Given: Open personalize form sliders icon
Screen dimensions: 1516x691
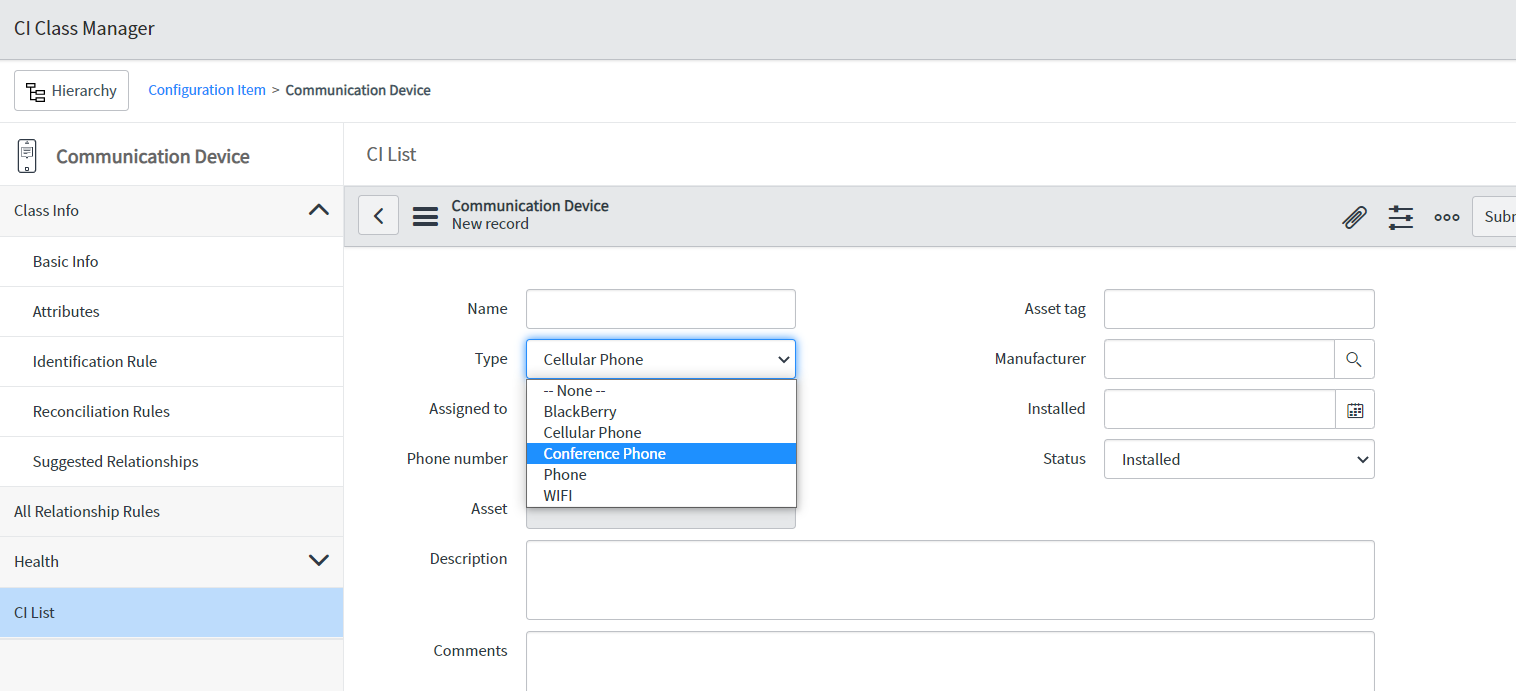Looking at the screenshot, I should point(1401,217).
